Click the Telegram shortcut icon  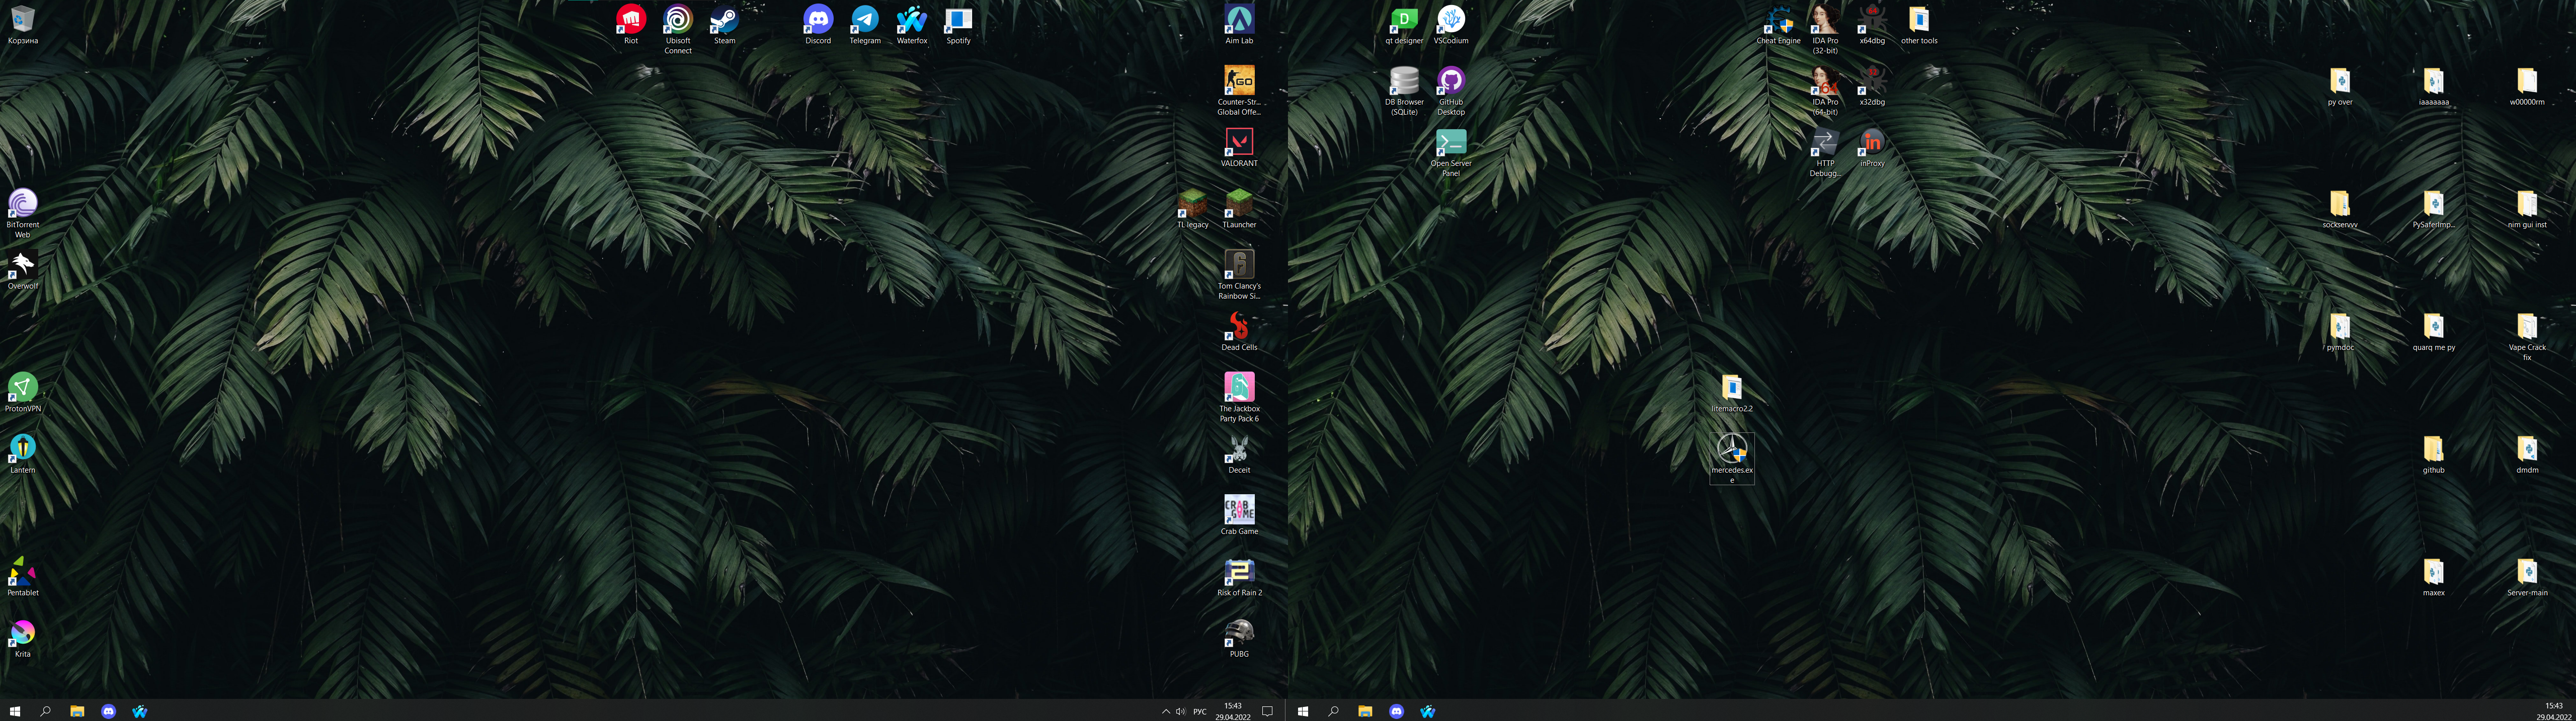click(864, 21)
